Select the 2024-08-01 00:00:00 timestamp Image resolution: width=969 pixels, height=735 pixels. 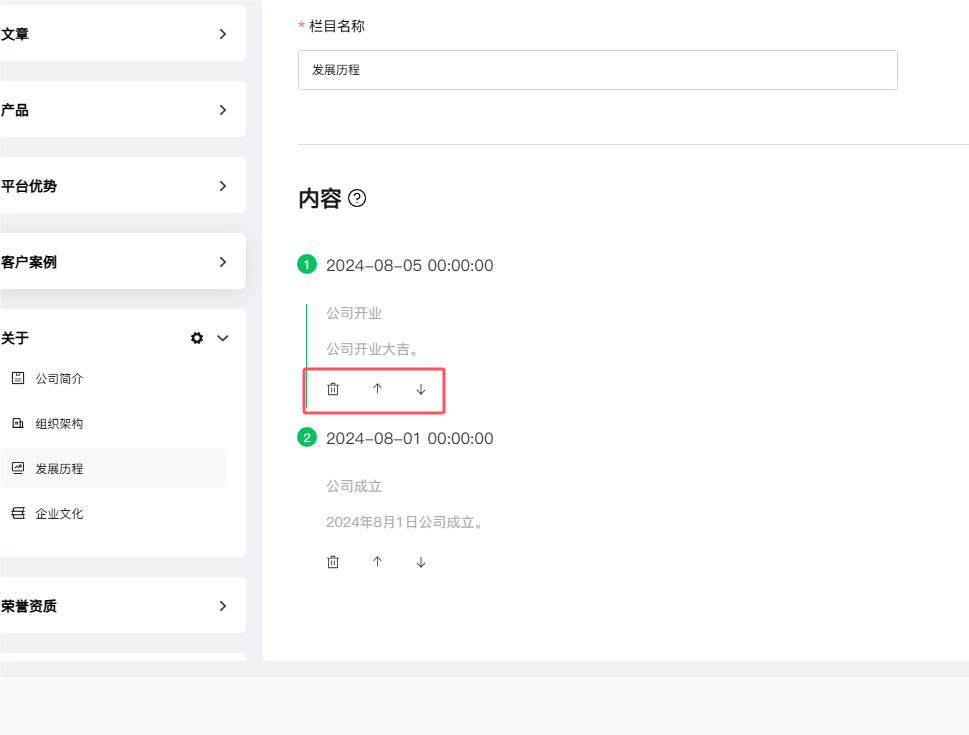coord(410,438)
